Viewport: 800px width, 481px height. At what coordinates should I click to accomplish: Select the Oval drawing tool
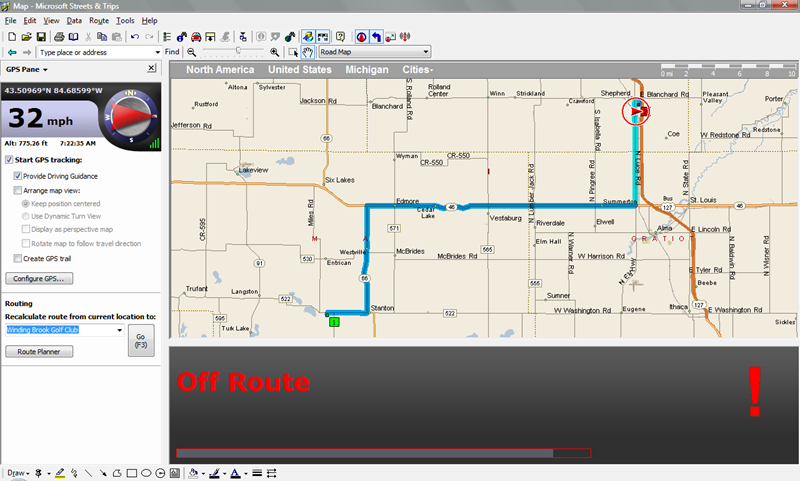[x=146, y=473]
